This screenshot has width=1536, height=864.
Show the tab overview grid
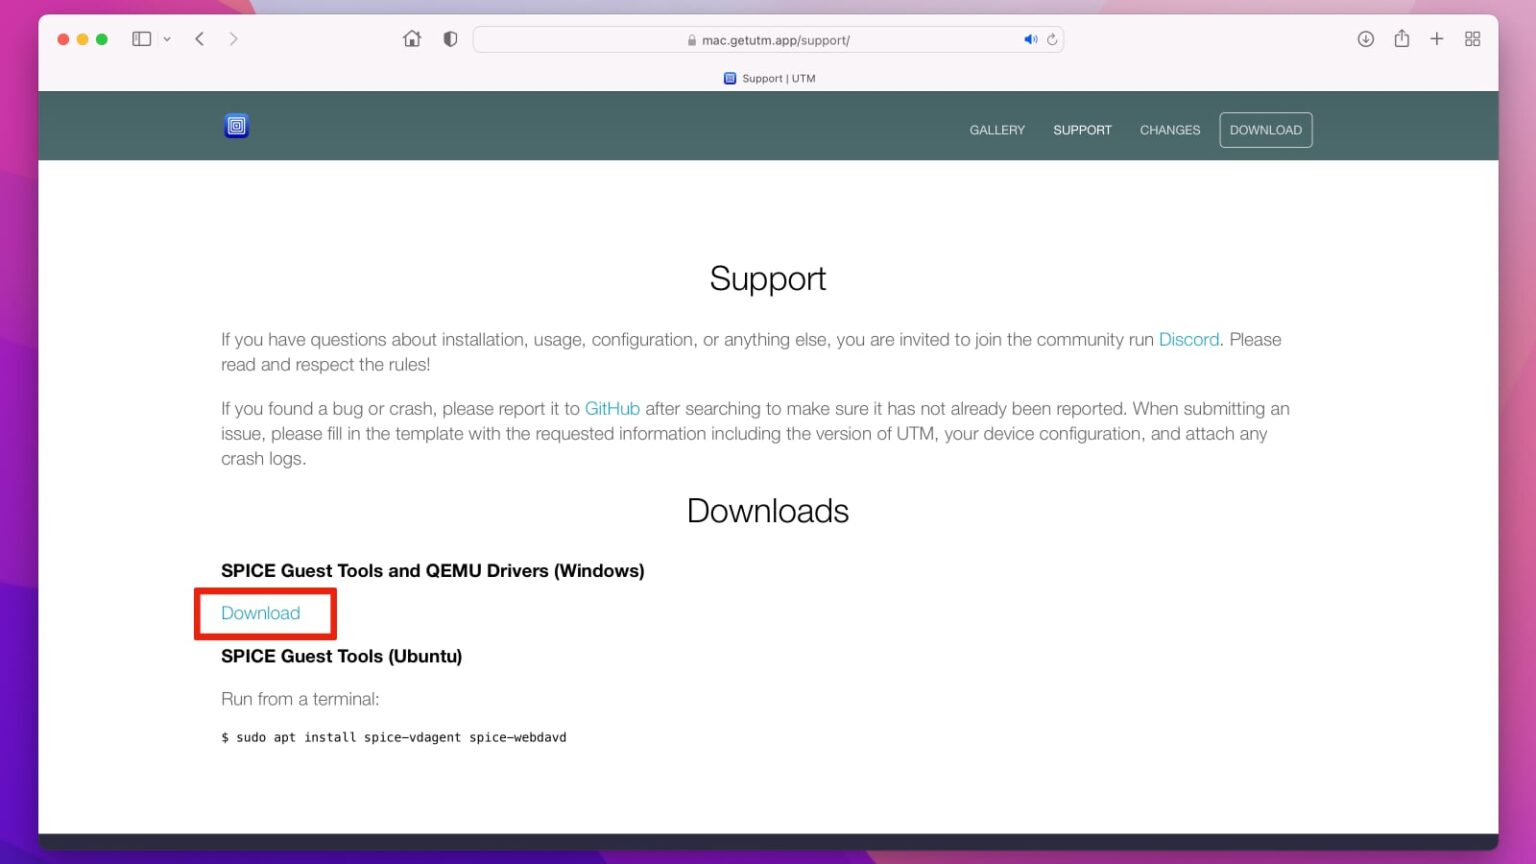[x=1472, y=39]
